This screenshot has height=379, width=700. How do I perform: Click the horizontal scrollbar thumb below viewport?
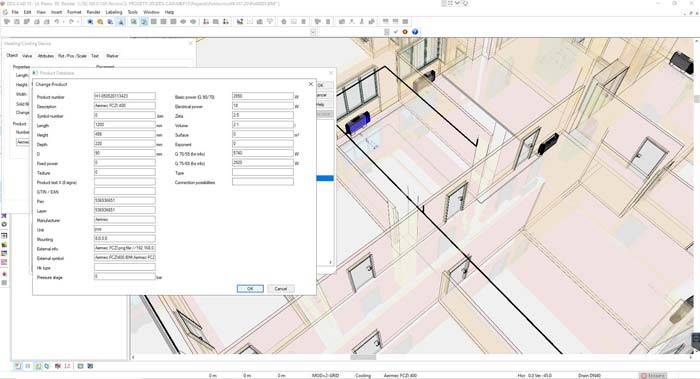(363, 357)
